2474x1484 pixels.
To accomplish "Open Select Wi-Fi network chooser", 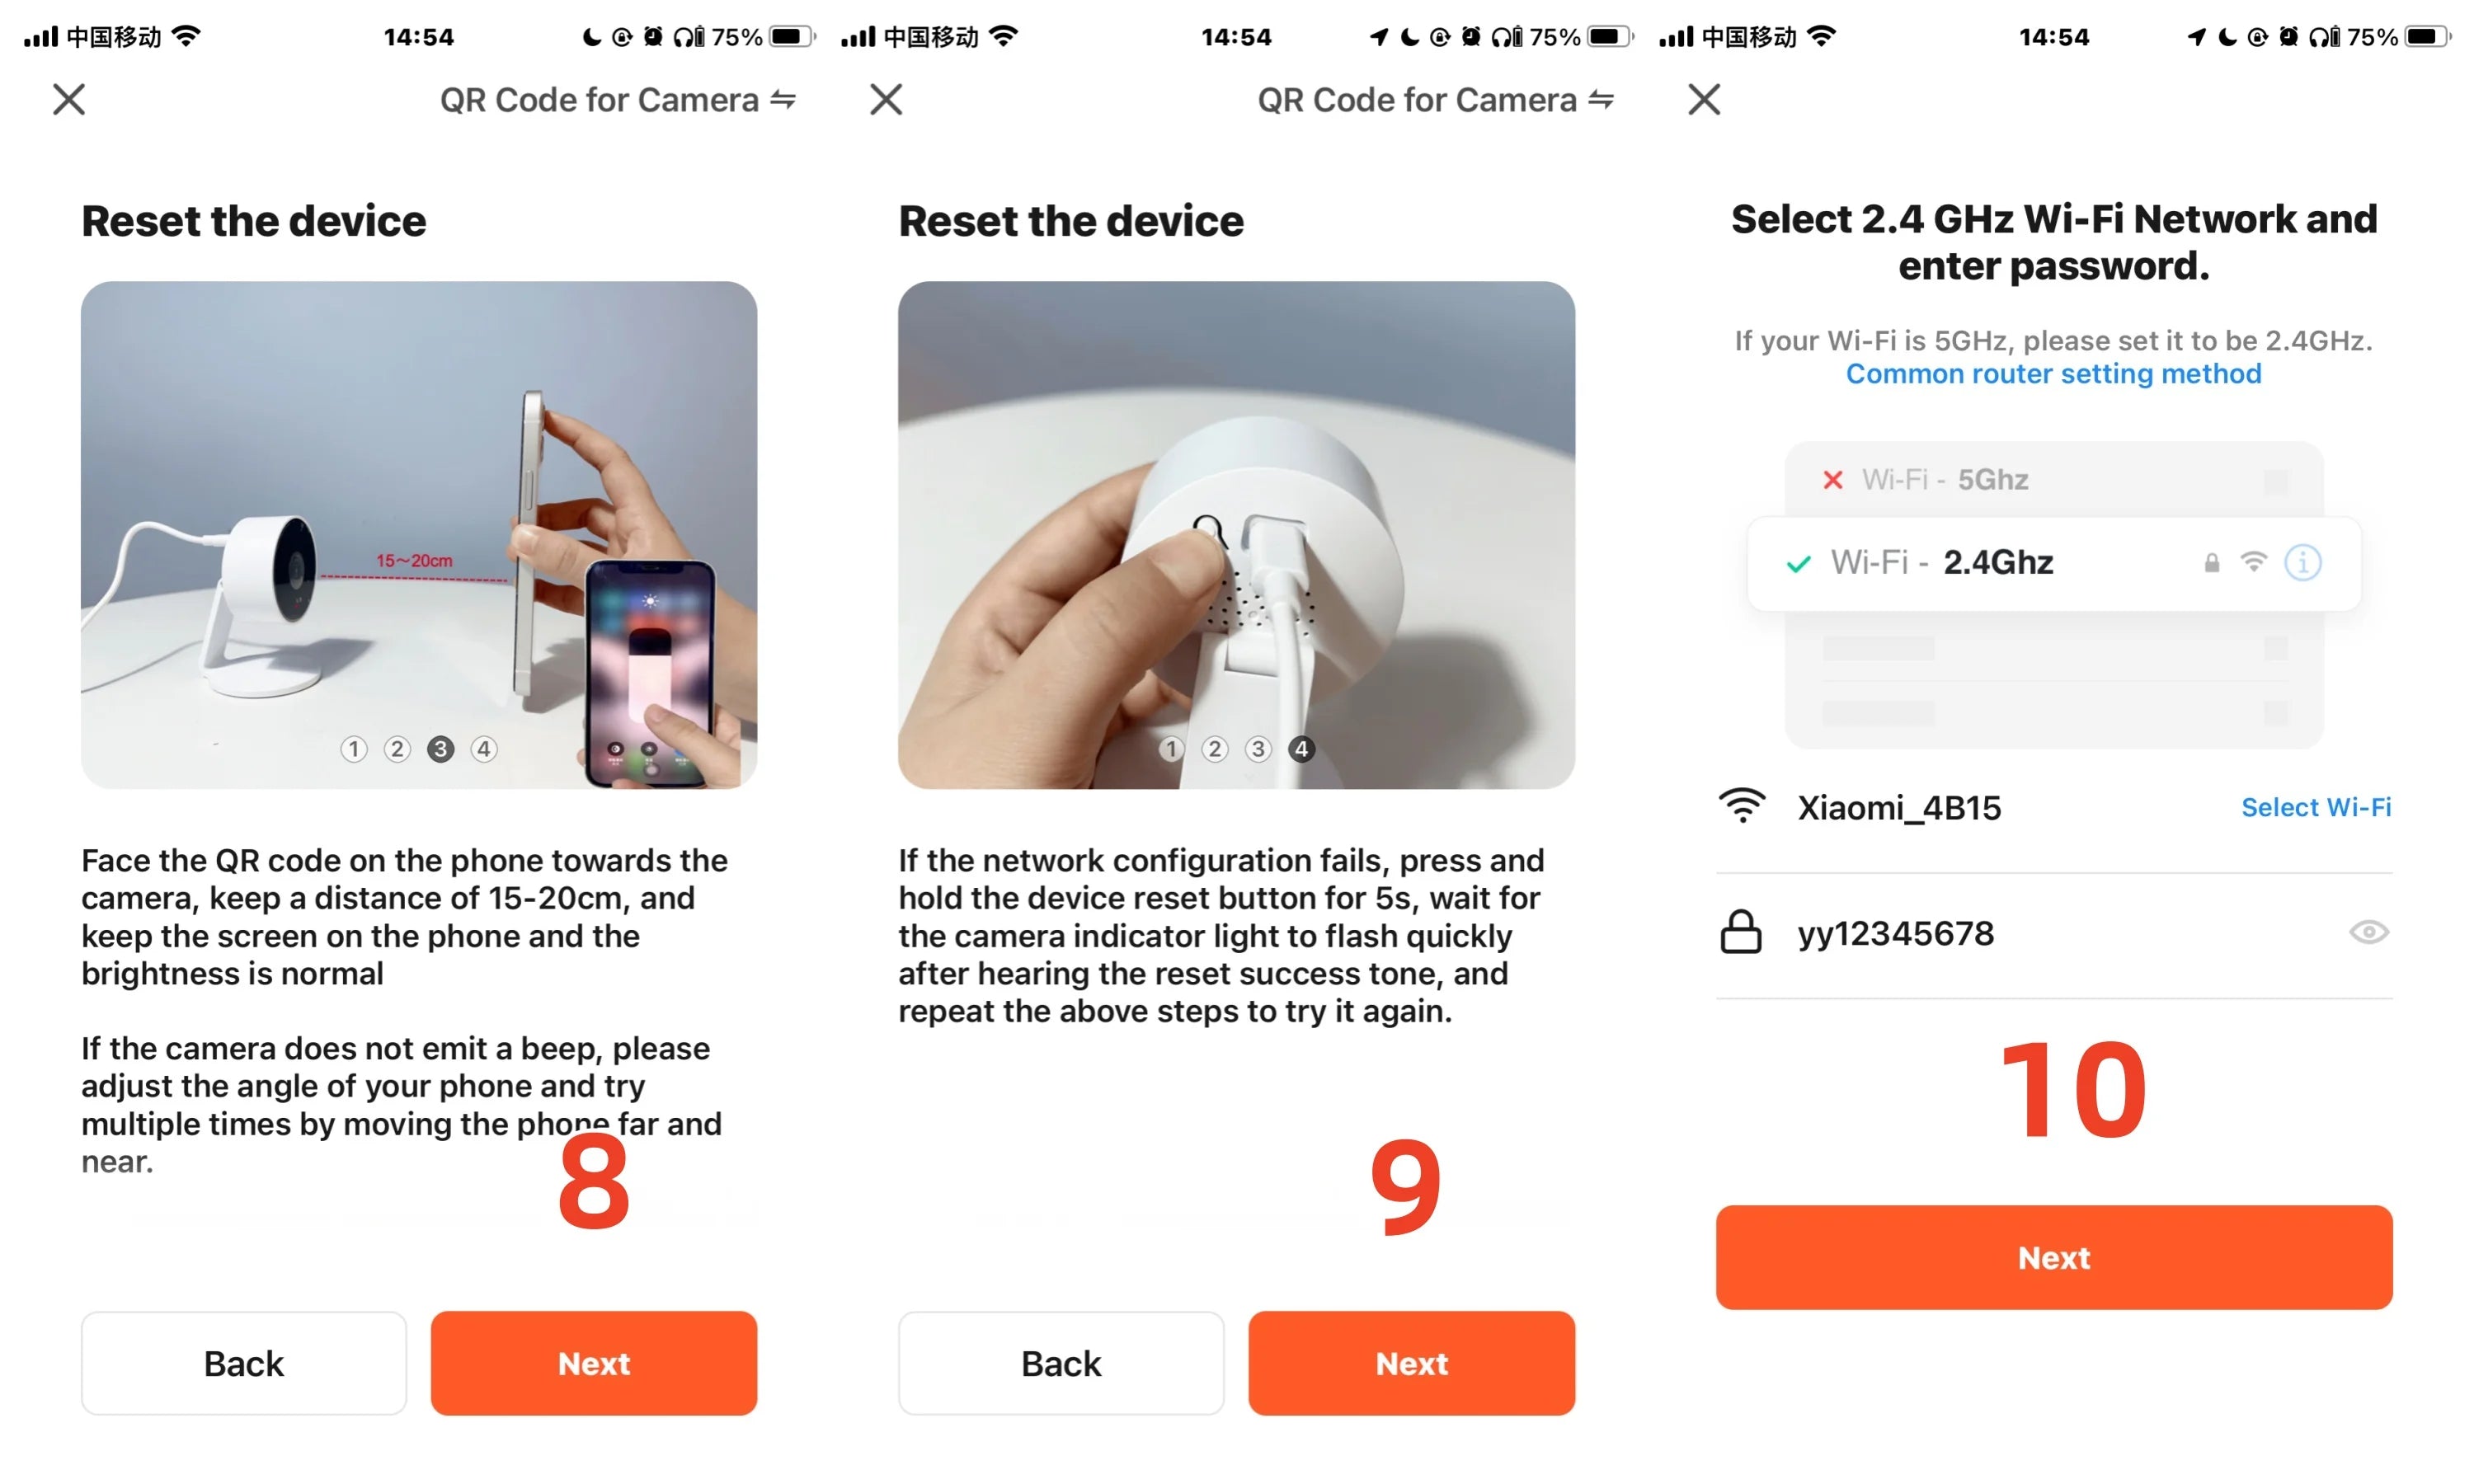I will pyautogui.click(x=2315, y=807).
